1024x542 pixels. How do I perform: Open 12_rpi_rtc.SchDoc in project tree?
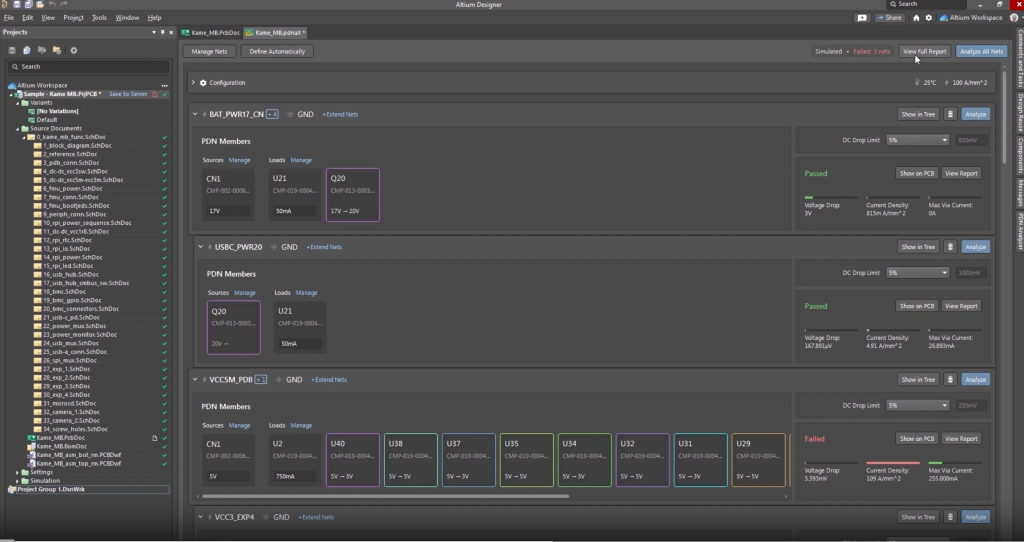(x=67, y=240)
